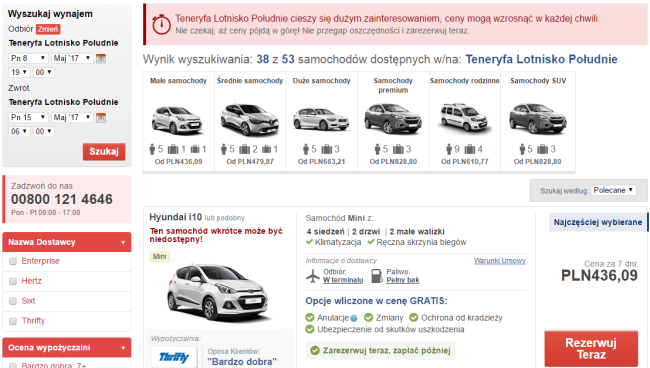Open the pickup minutes dropdown
Viewport: 650px width, 368px height.
[x=44, y=72]
